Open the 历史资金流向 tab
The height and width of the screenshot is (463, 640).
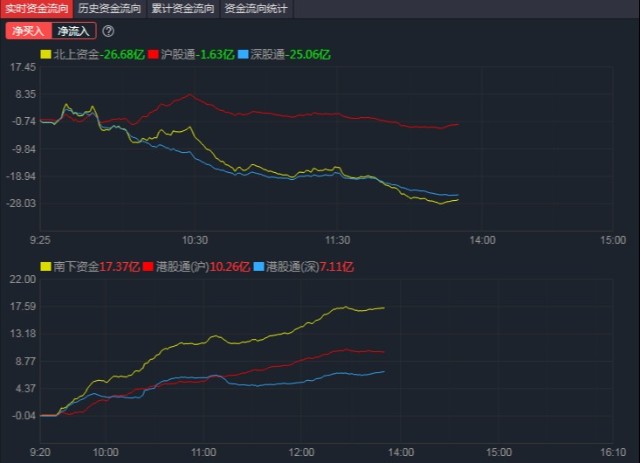pos(109,8)
